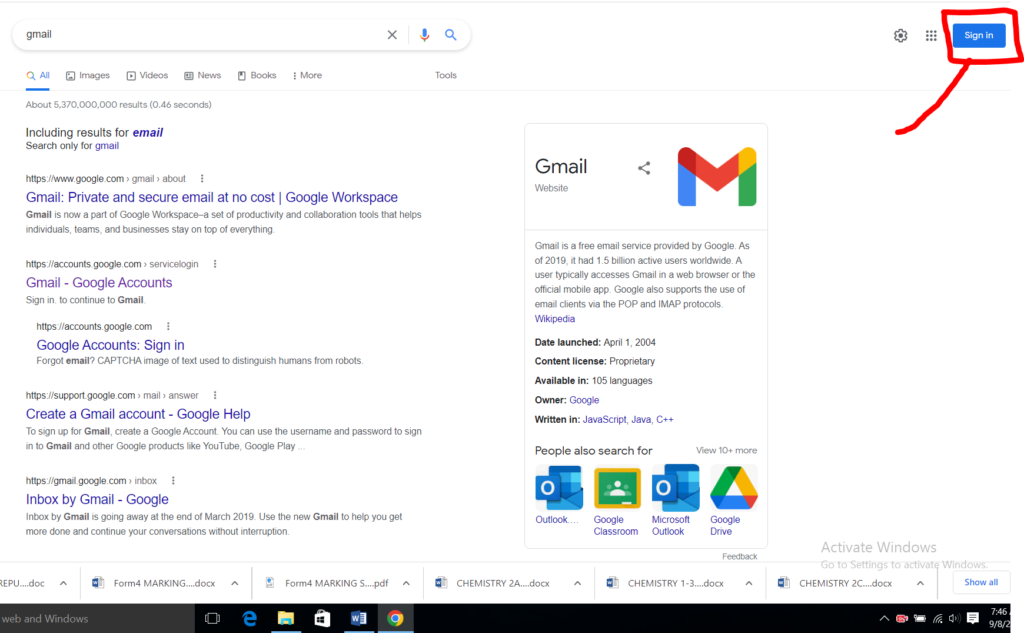
Task: Expand options for Form4 MARKING docx download
Action: click(x=234, y=583)
